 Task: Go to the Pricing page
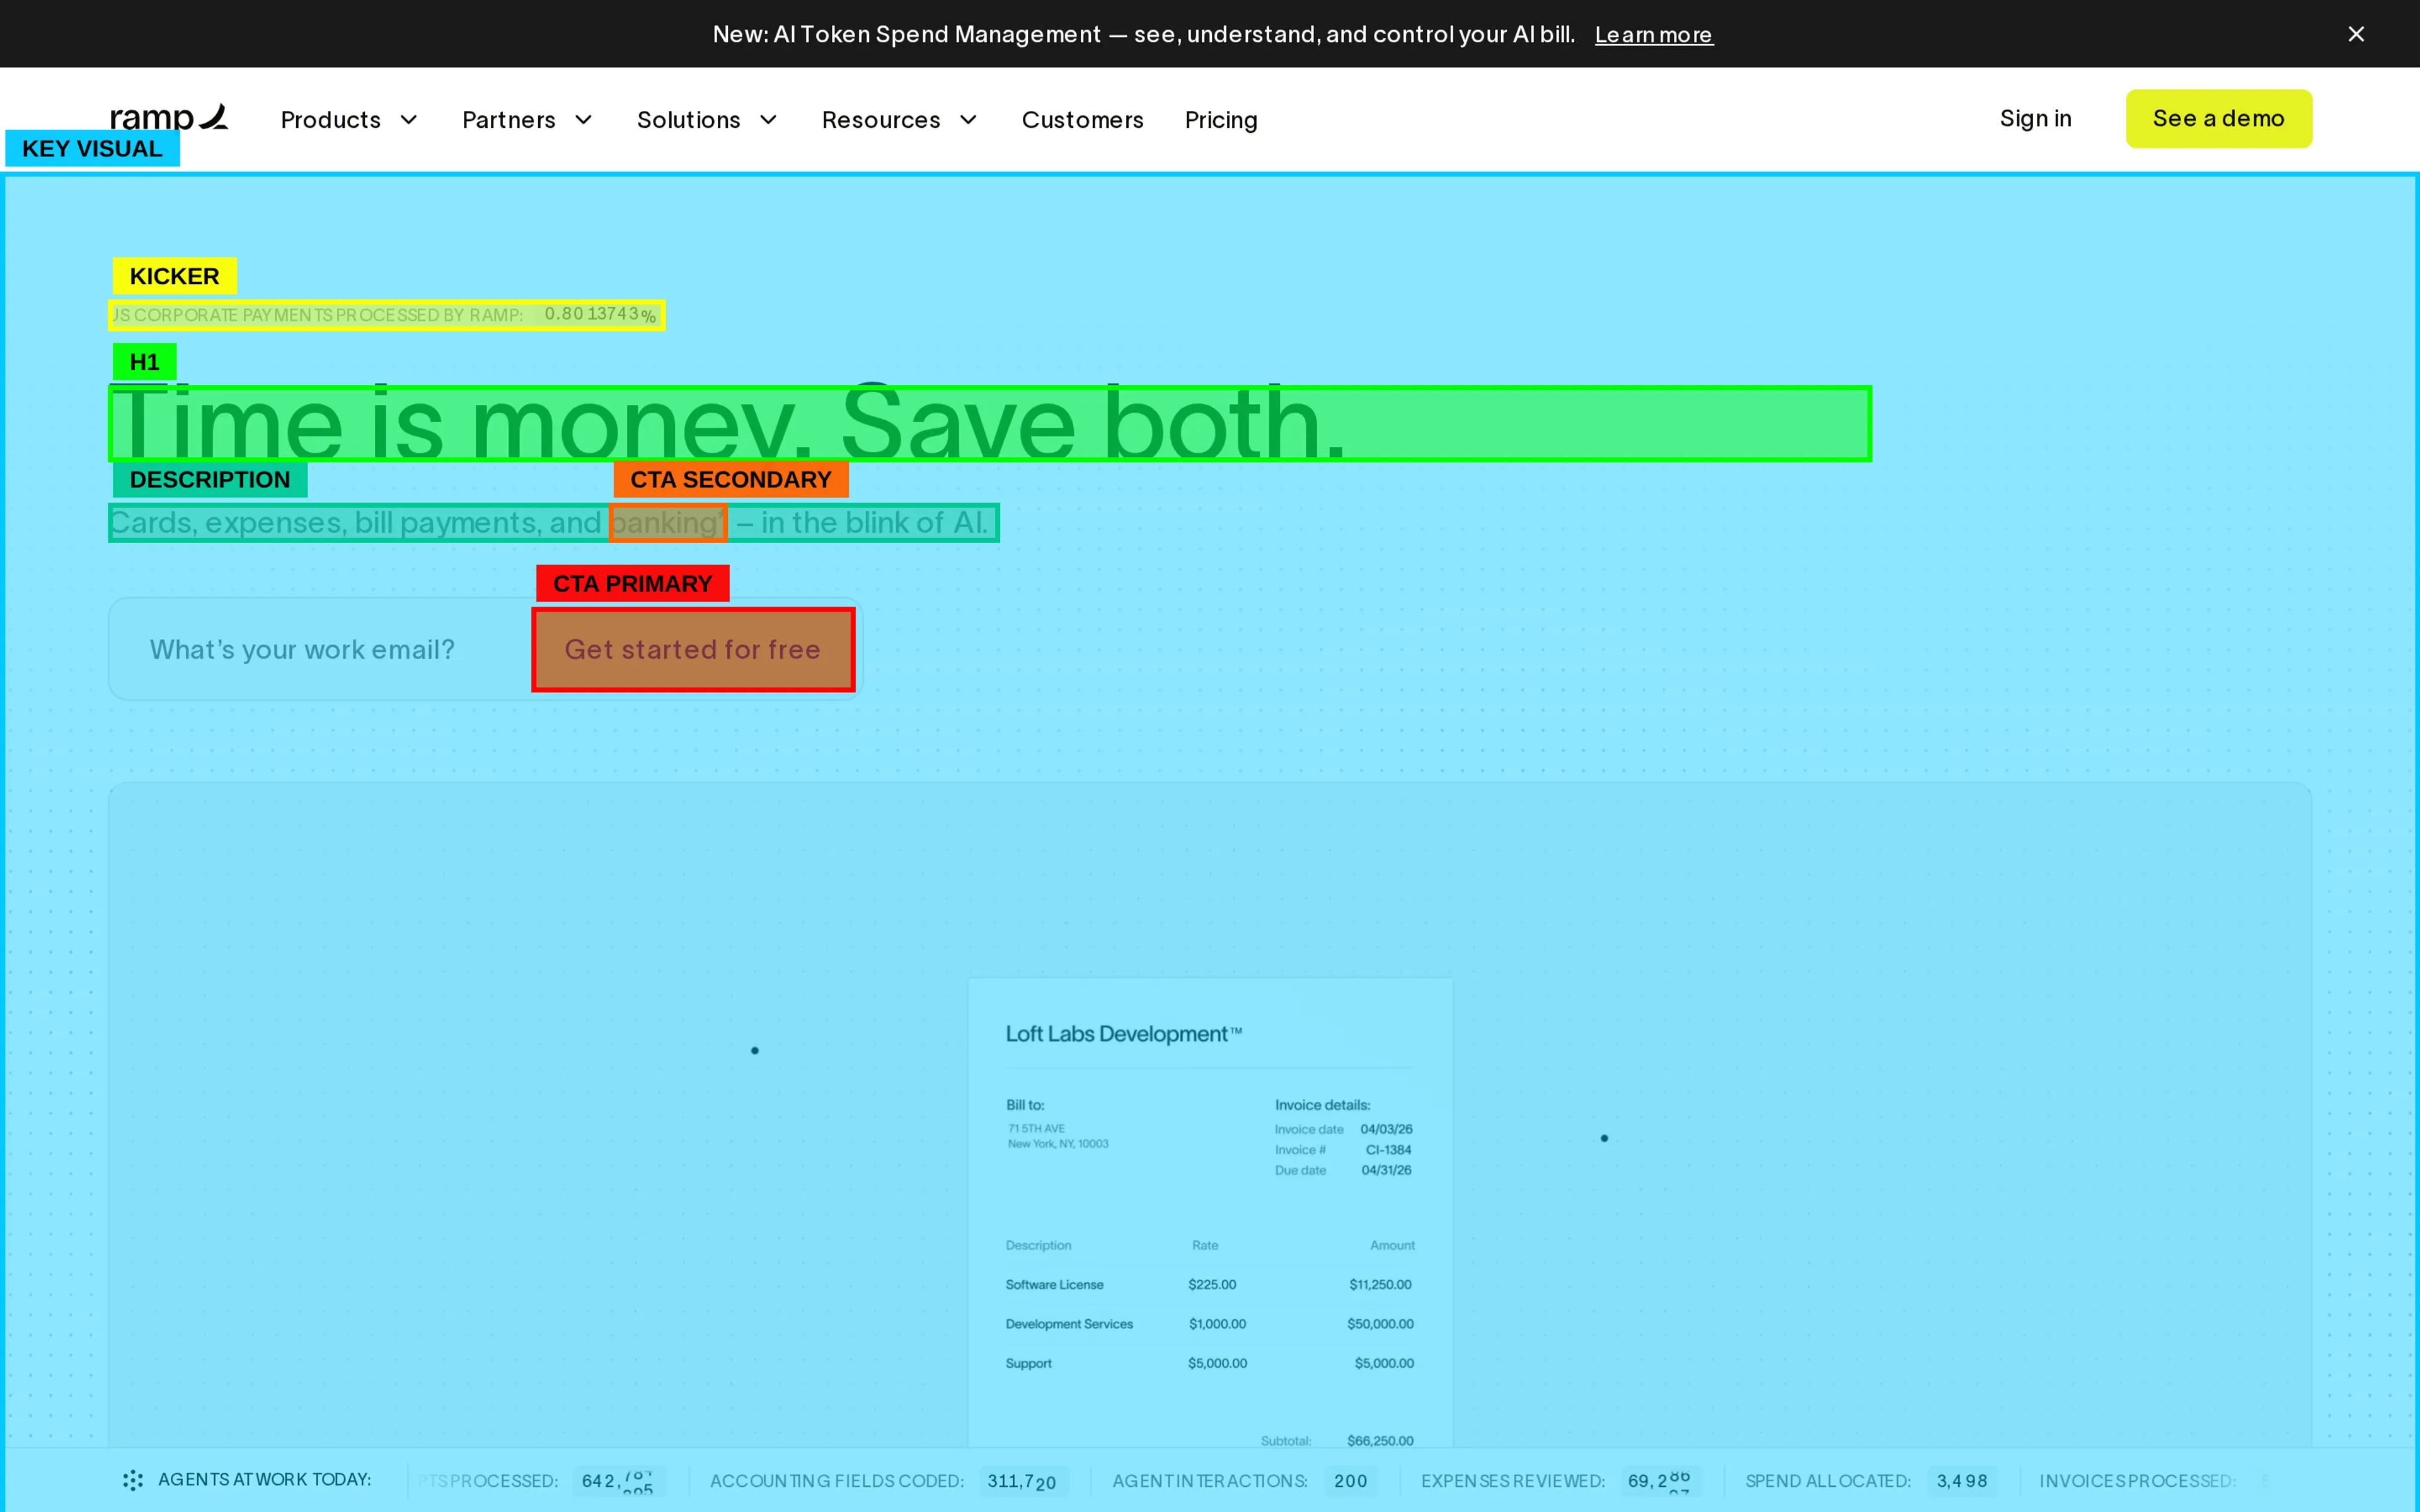[1221, 120]
